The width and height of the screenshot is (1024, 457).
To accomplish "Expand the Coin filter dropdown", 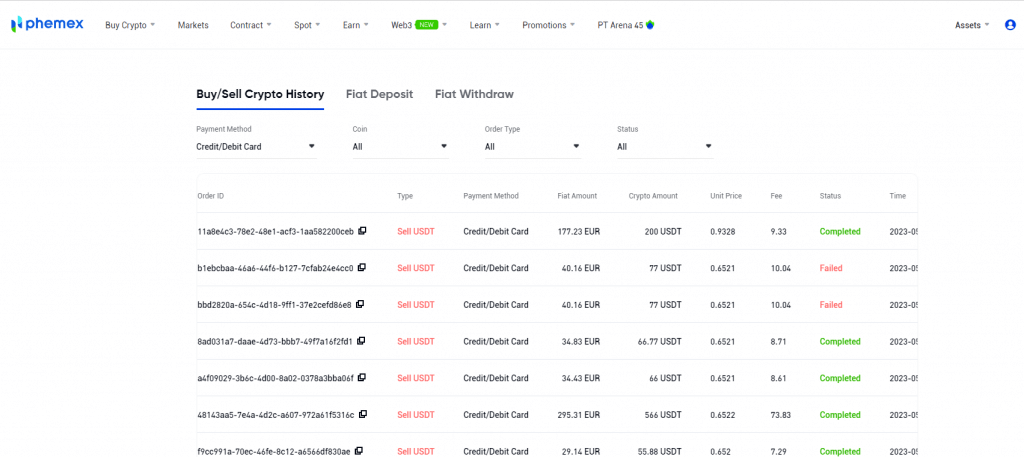I will pos(400,146).
